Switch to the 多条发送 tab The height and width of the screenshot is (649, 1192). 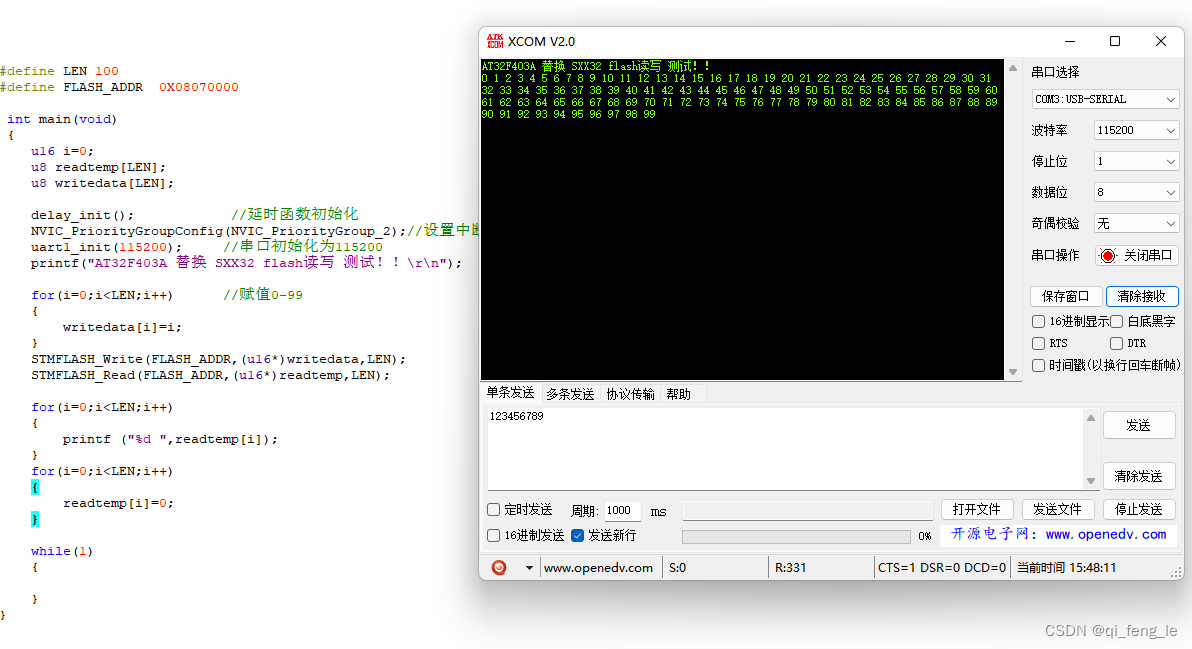pyautogui.click(x=569, y=394)
